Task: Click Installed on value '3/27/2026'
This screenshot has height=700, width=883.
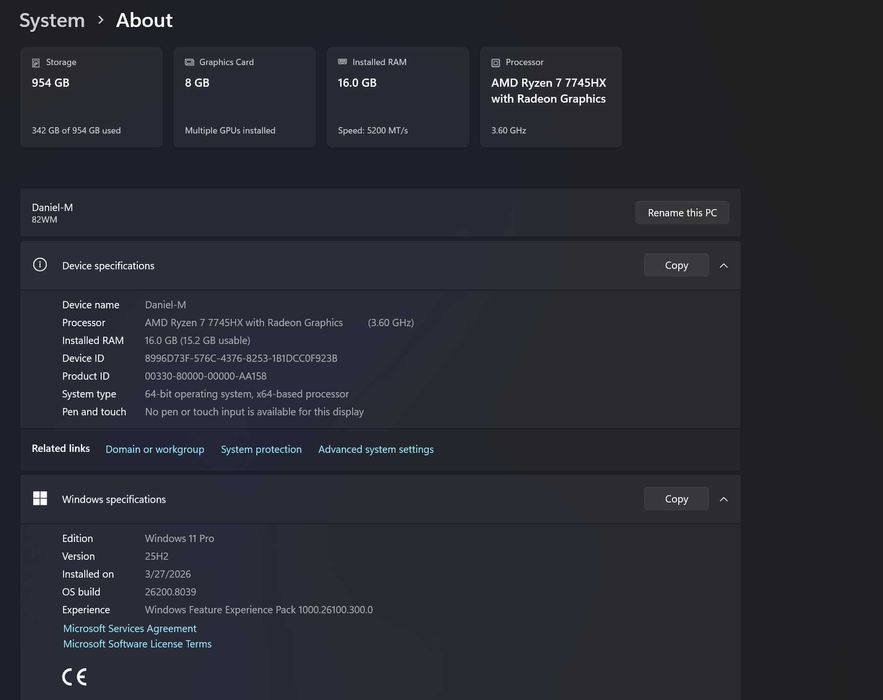Action: tap(168, 574)
